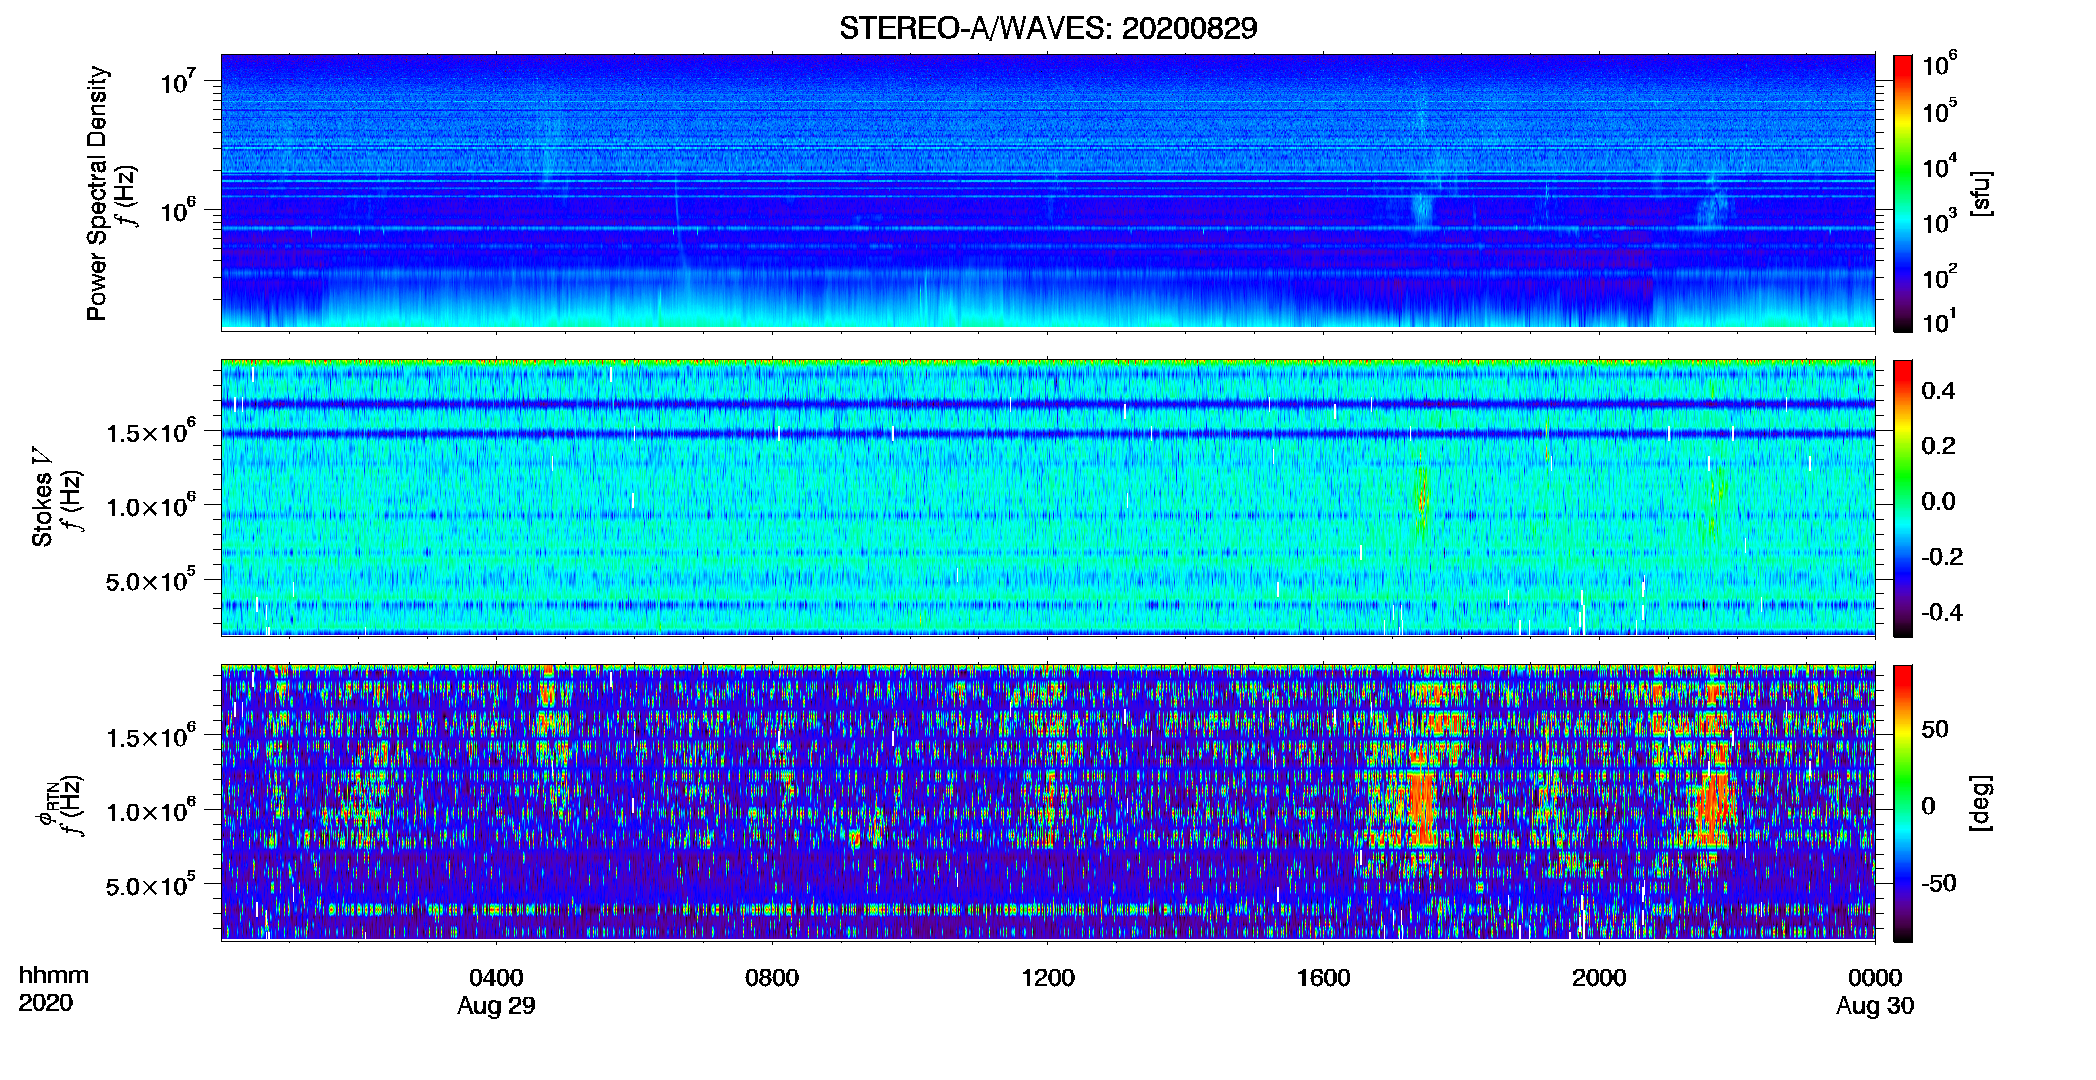
Task: Click the 5.0×10^5 tick of the φRTN panel
Action: pyautogui.click(x=151, y=884)
